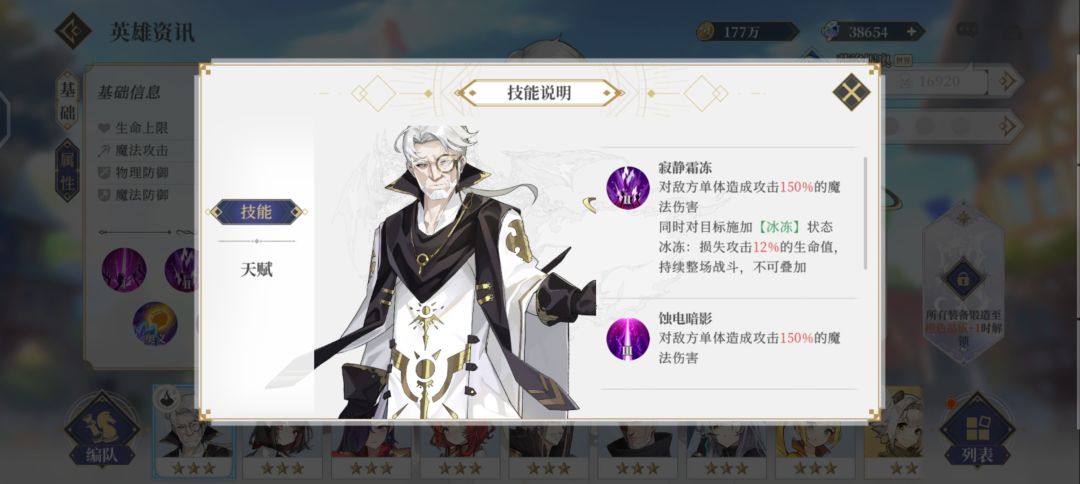
Task: Close the 技能说明 skill description popup
Action: click(851, 92)
